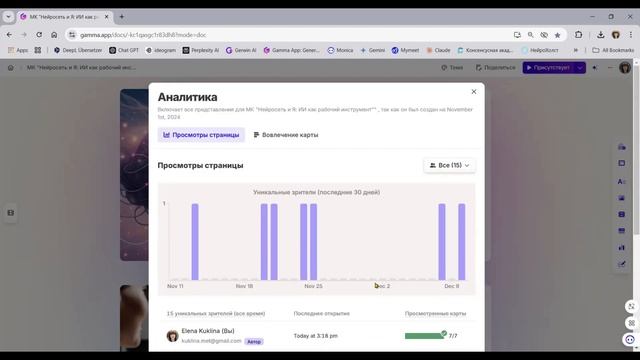Click the 7/7 cards viewed progress bar
This screenshot has width=640, height=360.
pyautogui.click(x=425, y=336)
